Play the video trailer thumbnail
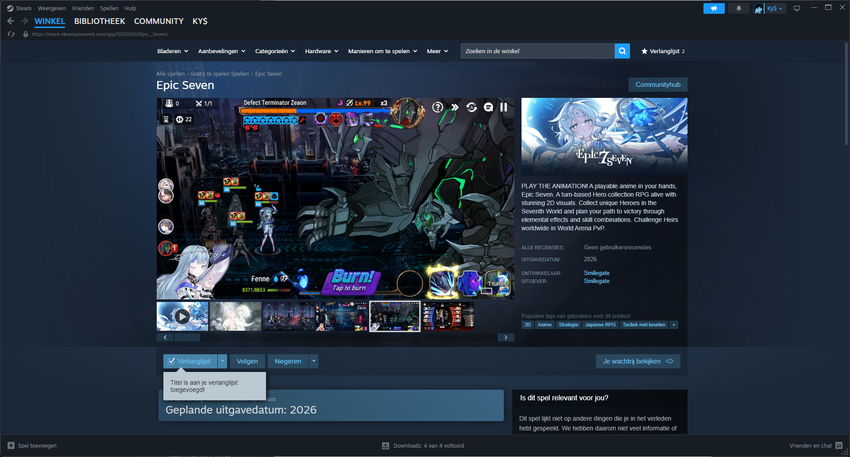This screenshot has height=457, width=850. click(182, 316)
